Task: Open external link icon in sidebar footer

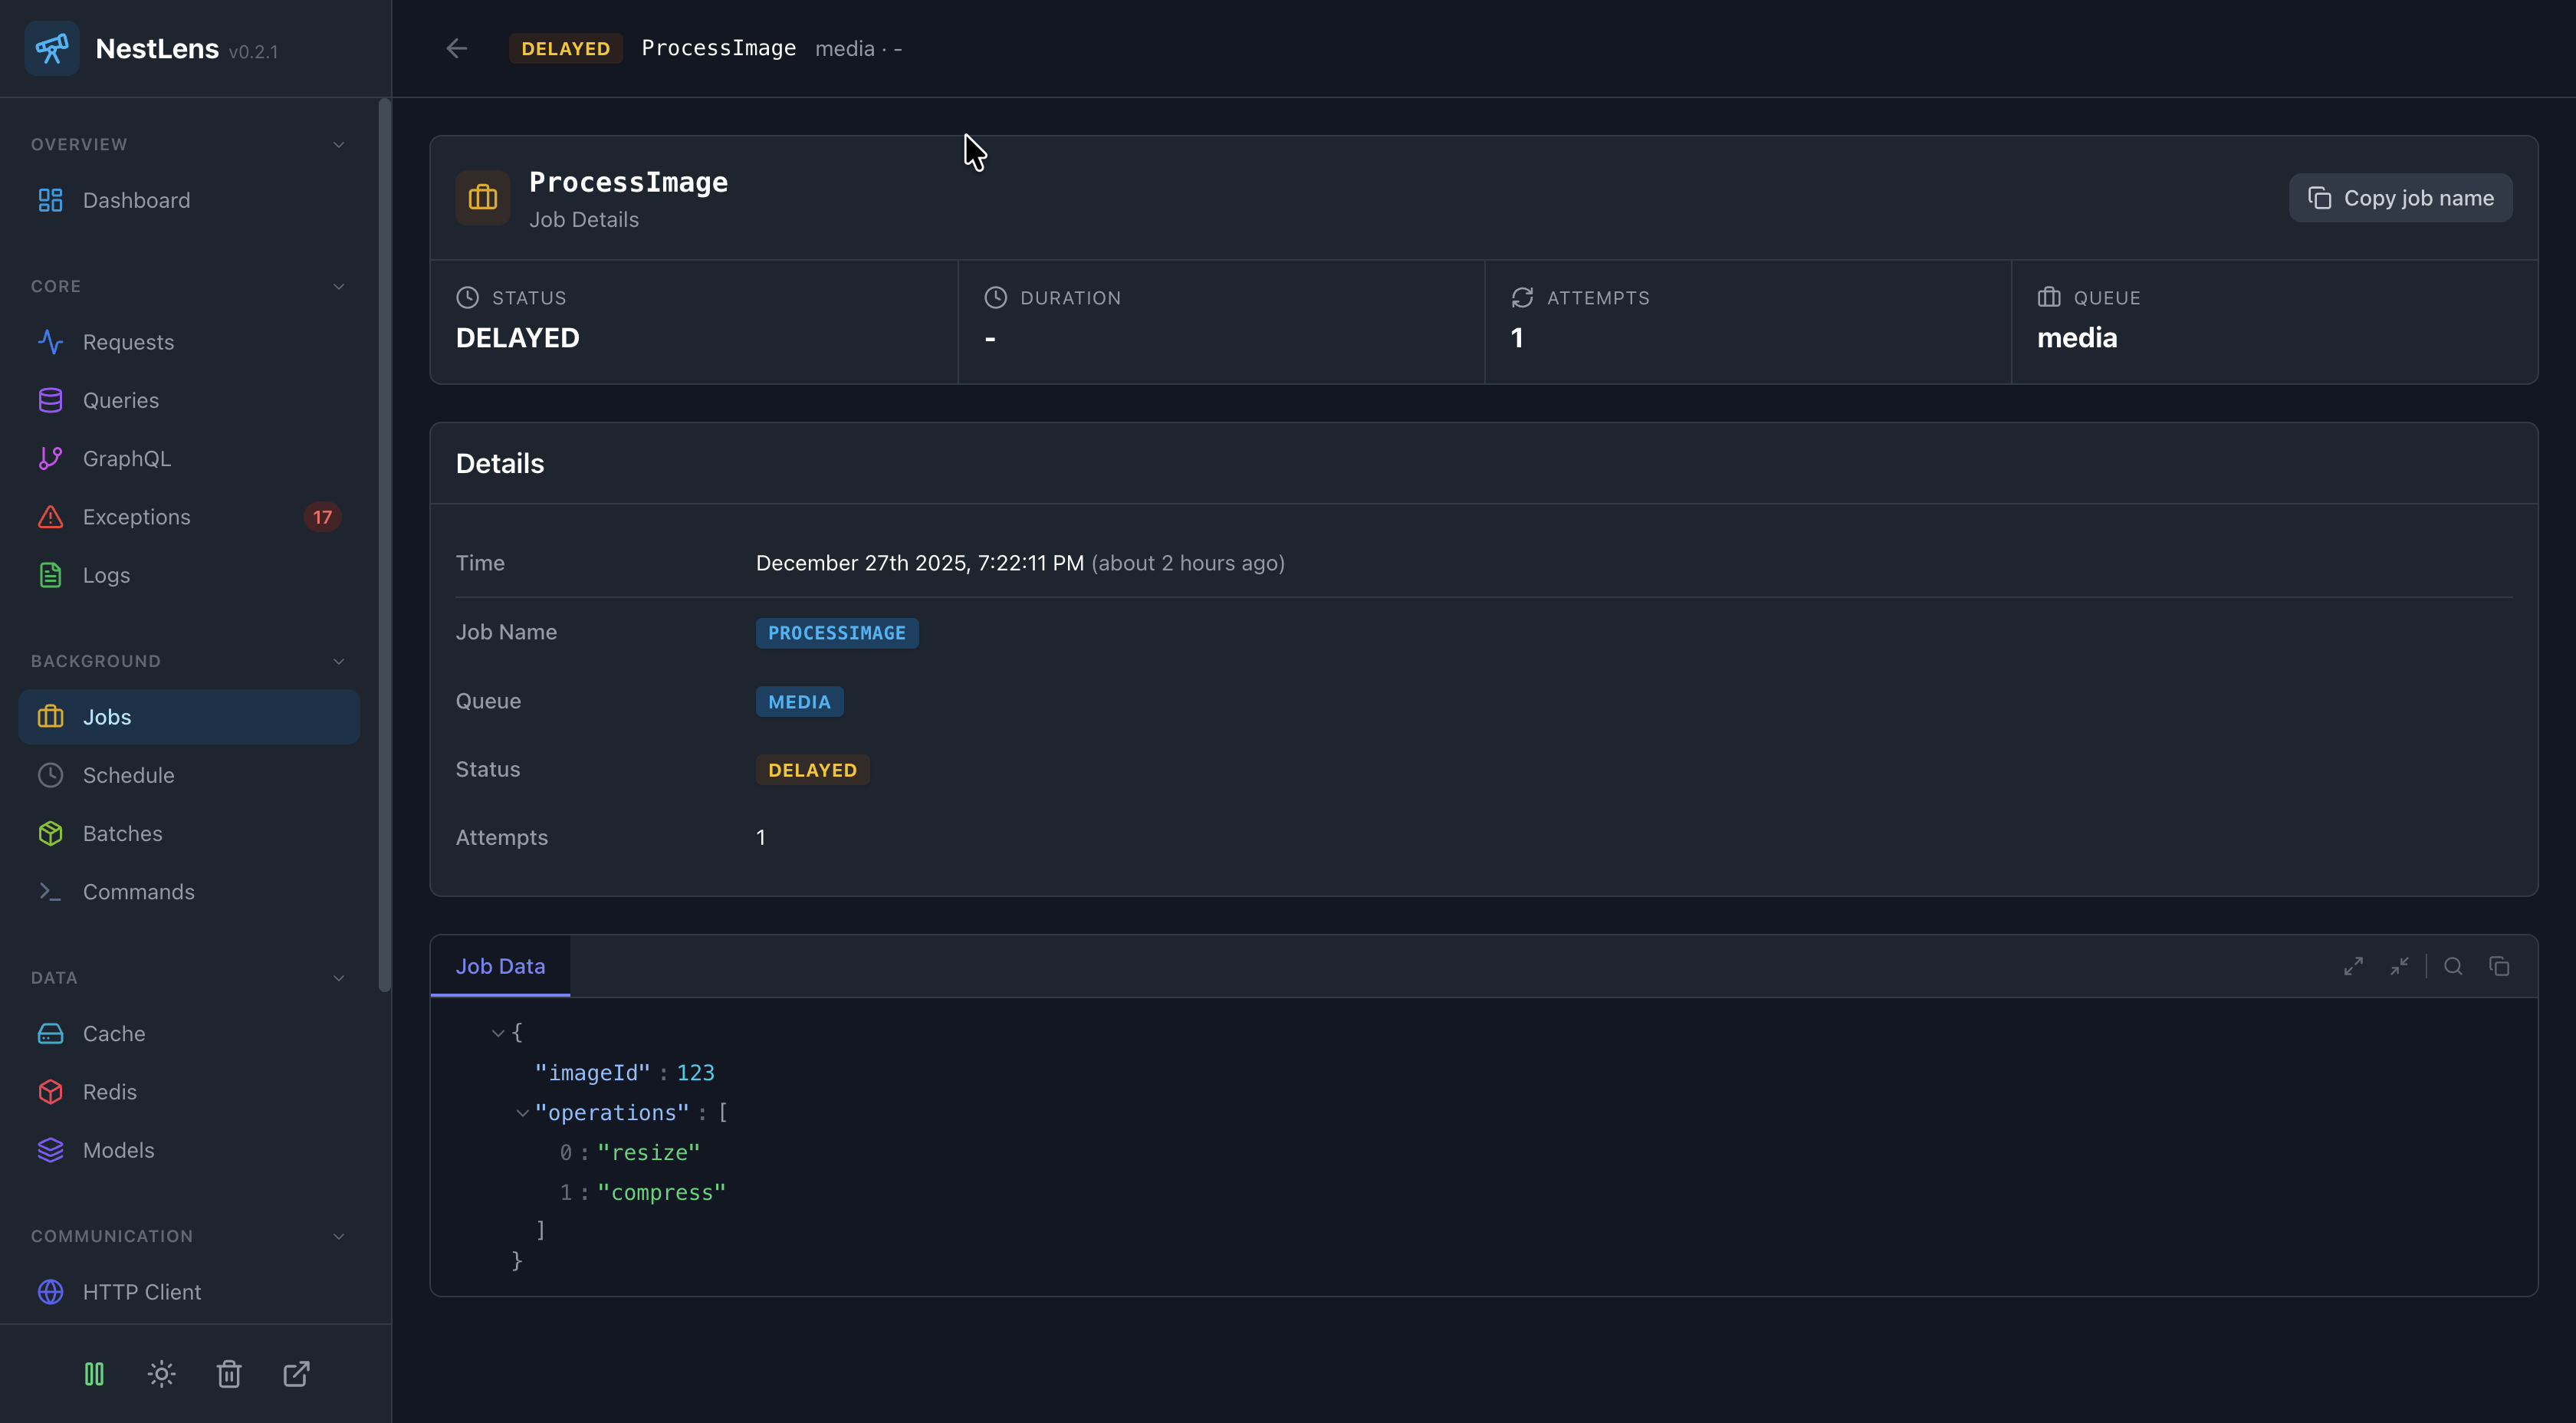Action: click(x=296, y=1374)
